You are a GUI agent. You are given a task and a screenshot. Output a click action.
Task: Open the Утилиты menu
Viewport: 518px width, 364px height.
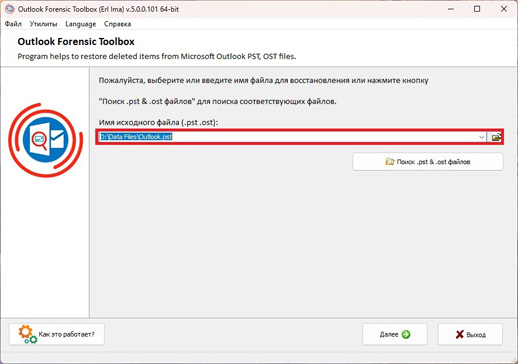click(43, 24)
